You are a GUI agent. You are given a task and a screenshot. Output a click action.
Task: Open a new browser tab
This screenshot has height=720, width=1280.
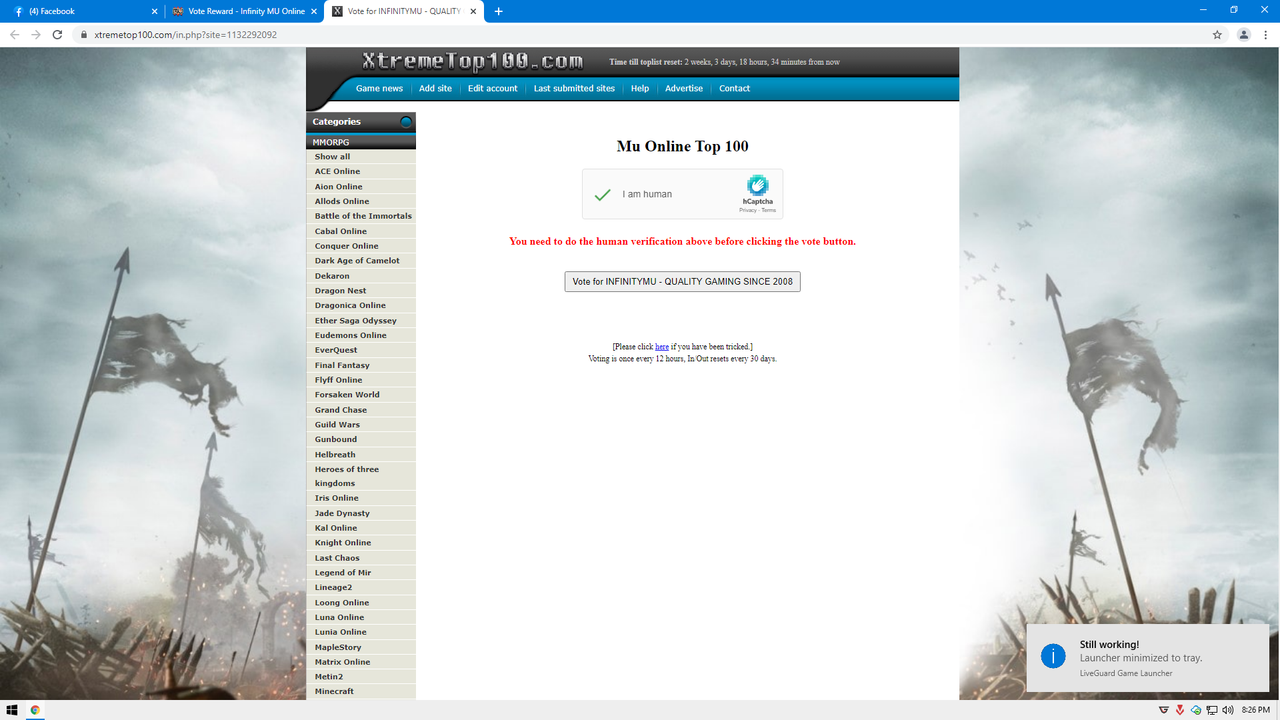[499, 11]
